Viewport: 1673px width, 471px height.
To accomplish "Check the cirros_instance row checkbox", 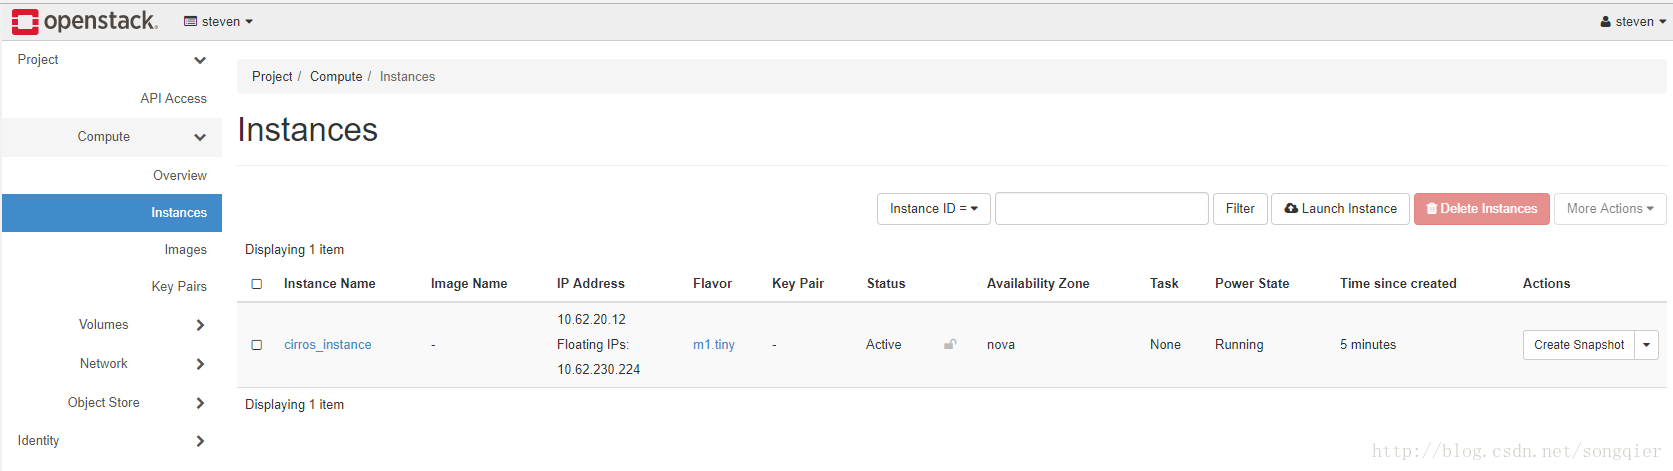I will [x=257, y=345].
